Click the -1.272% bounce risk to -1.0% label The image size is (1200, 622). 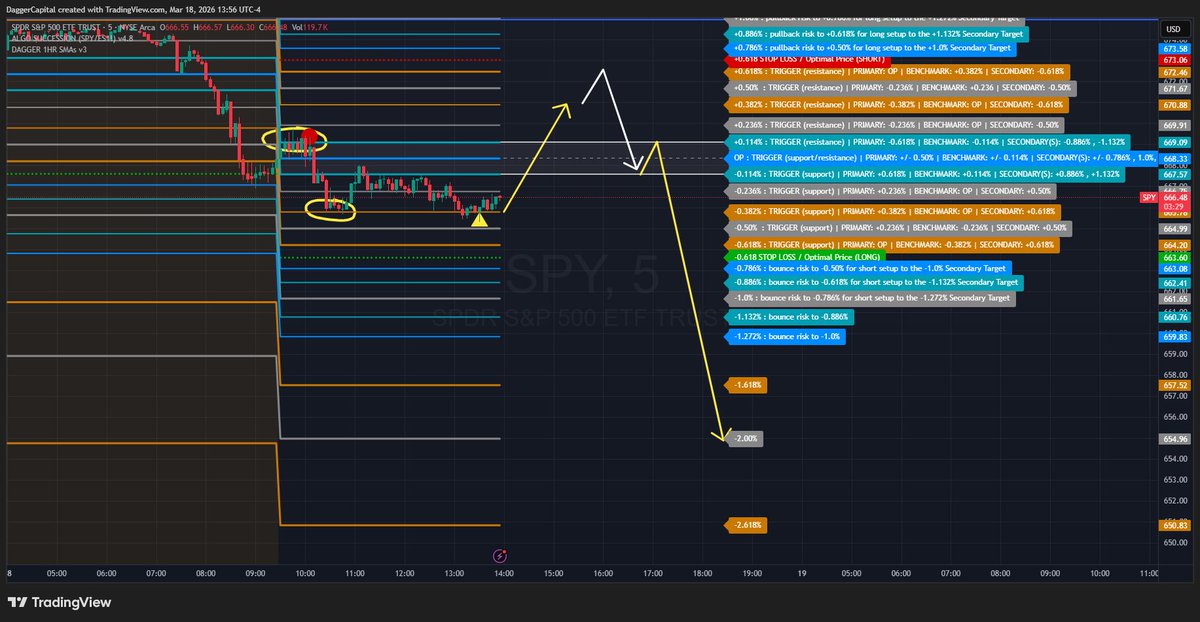[784, 337]
